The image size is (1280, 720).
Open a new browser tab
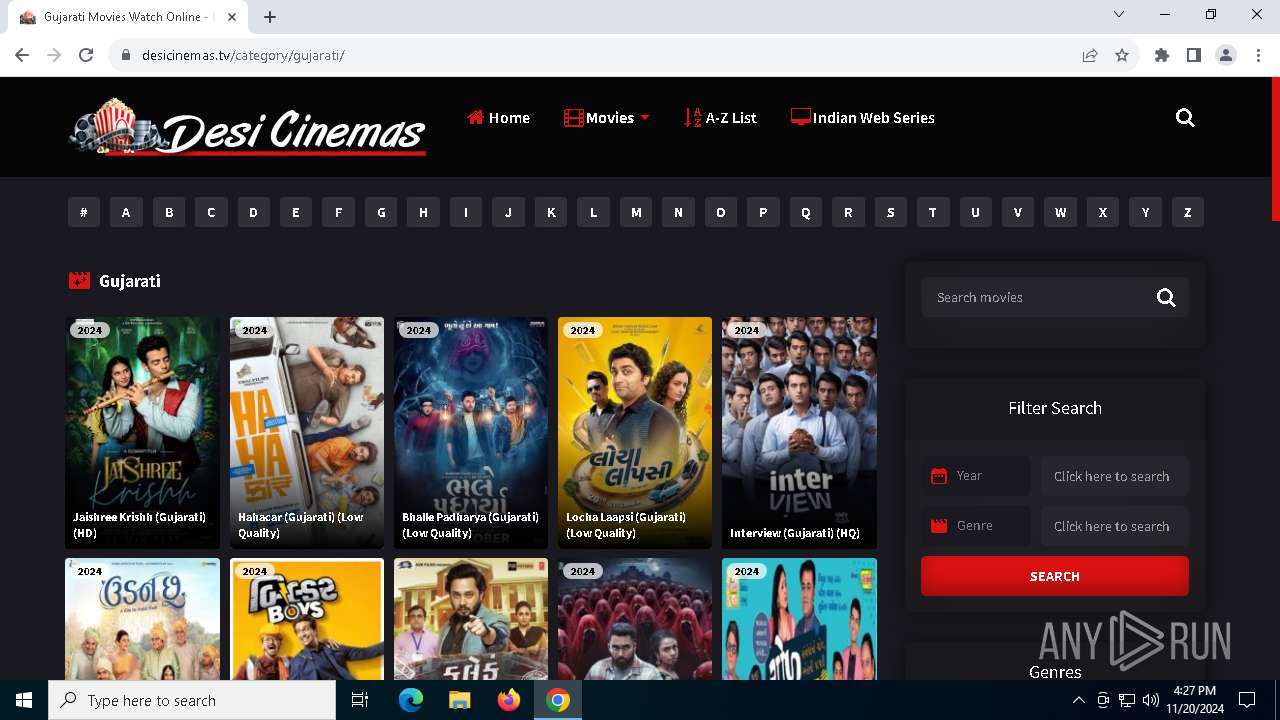(x=270, y=17)
